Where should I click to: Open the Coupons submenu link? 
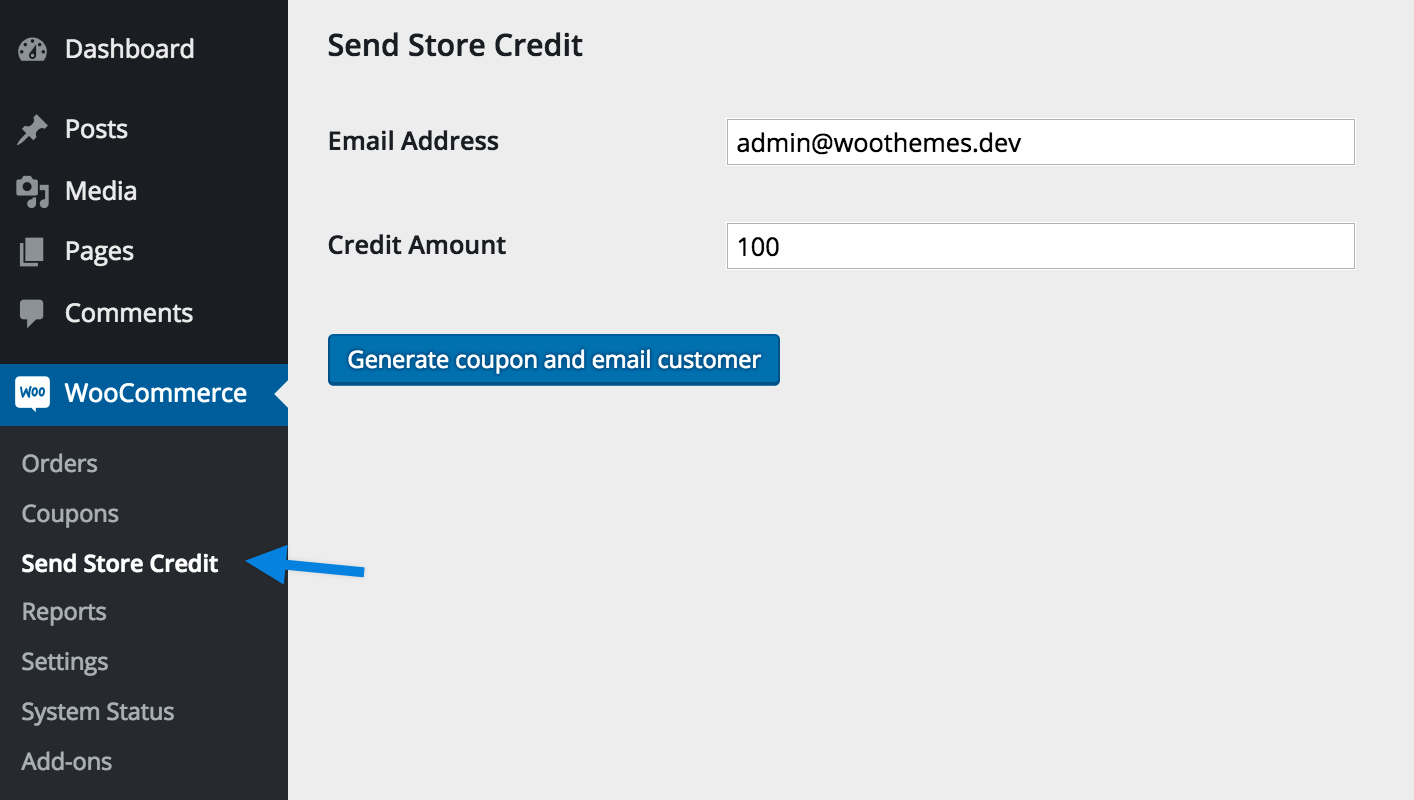tap(70, 514)
